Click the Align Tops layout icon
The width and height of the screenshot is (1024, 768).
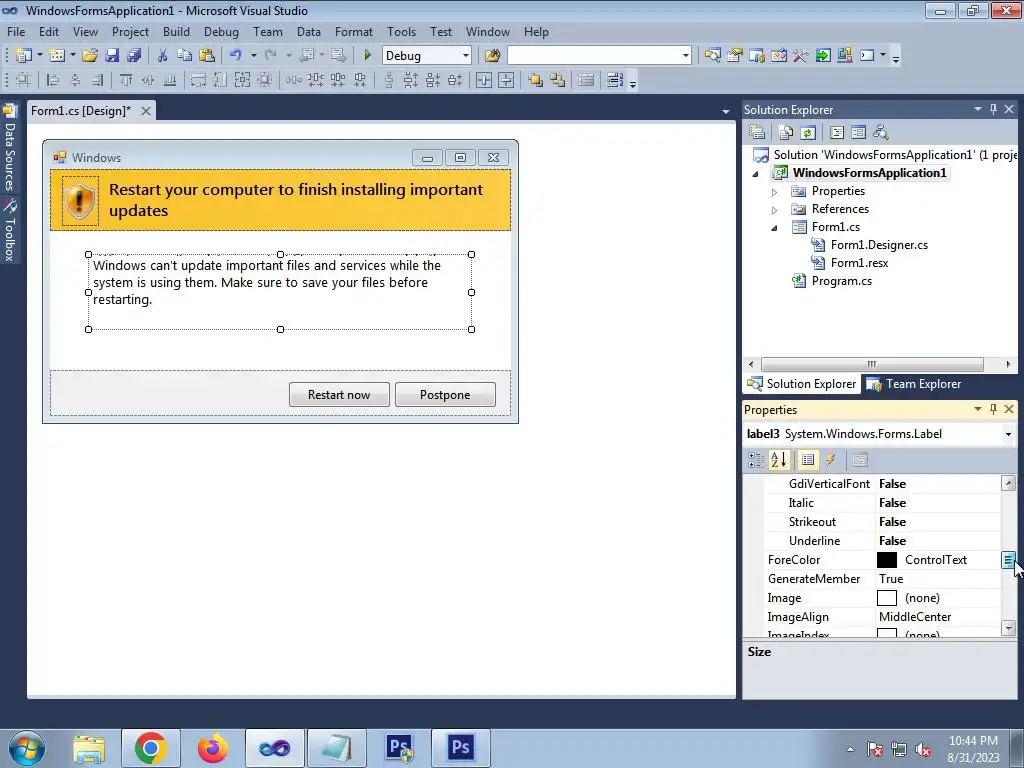click(x=125, y=80)
